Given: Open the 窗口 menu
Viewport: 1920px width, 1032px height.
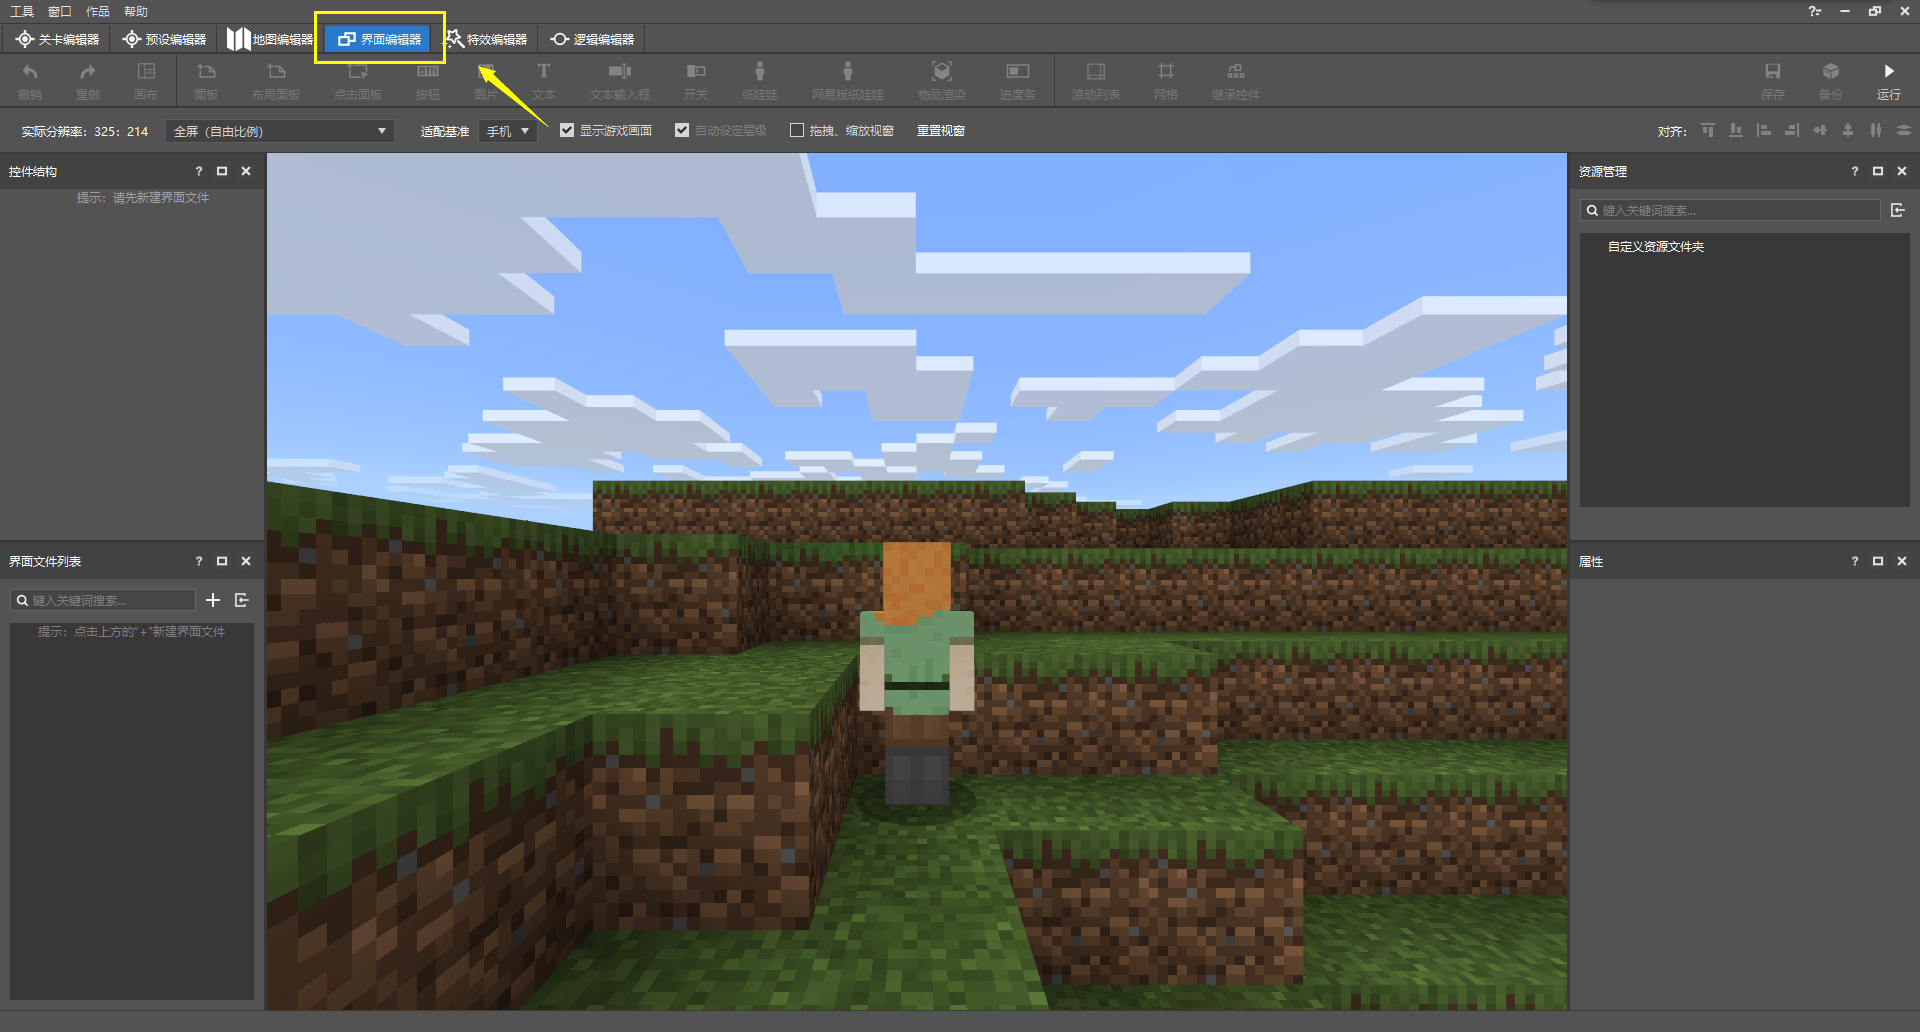Looking at the screenshot, I should pyautogui.click(x=60, y=11).
